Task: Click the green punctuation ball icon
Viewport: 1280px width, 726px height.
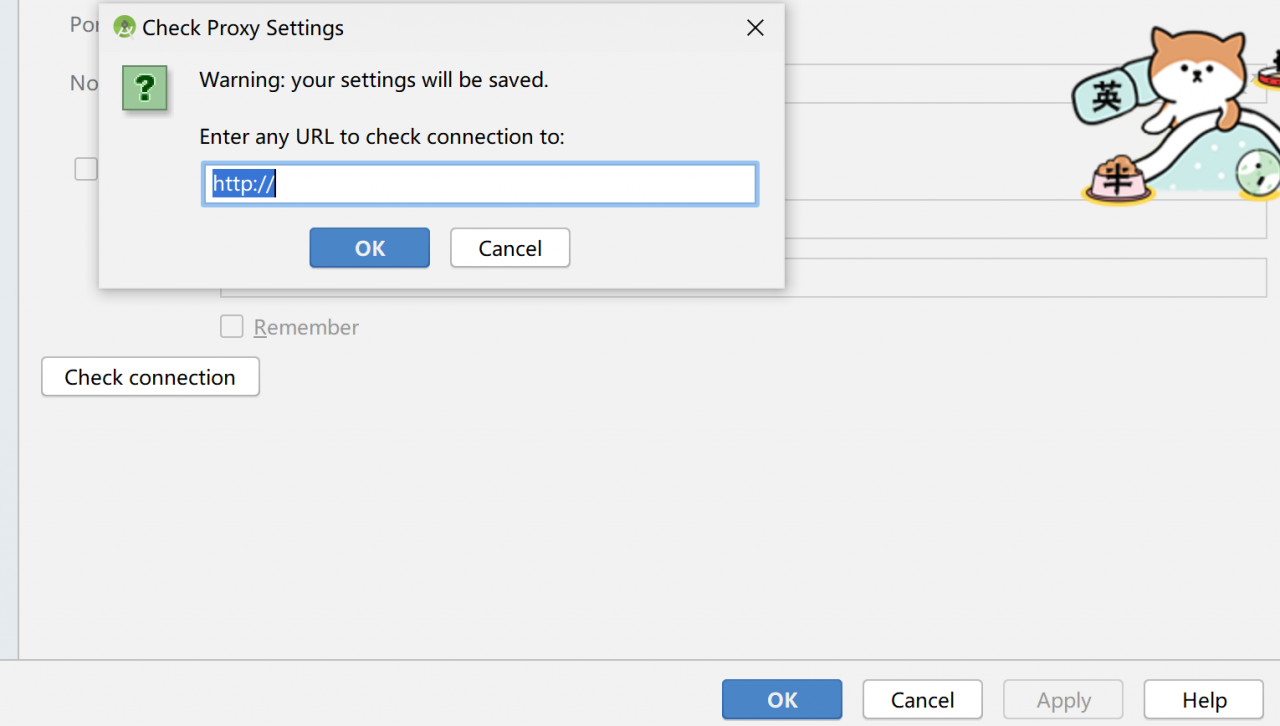Action: 1259,174
